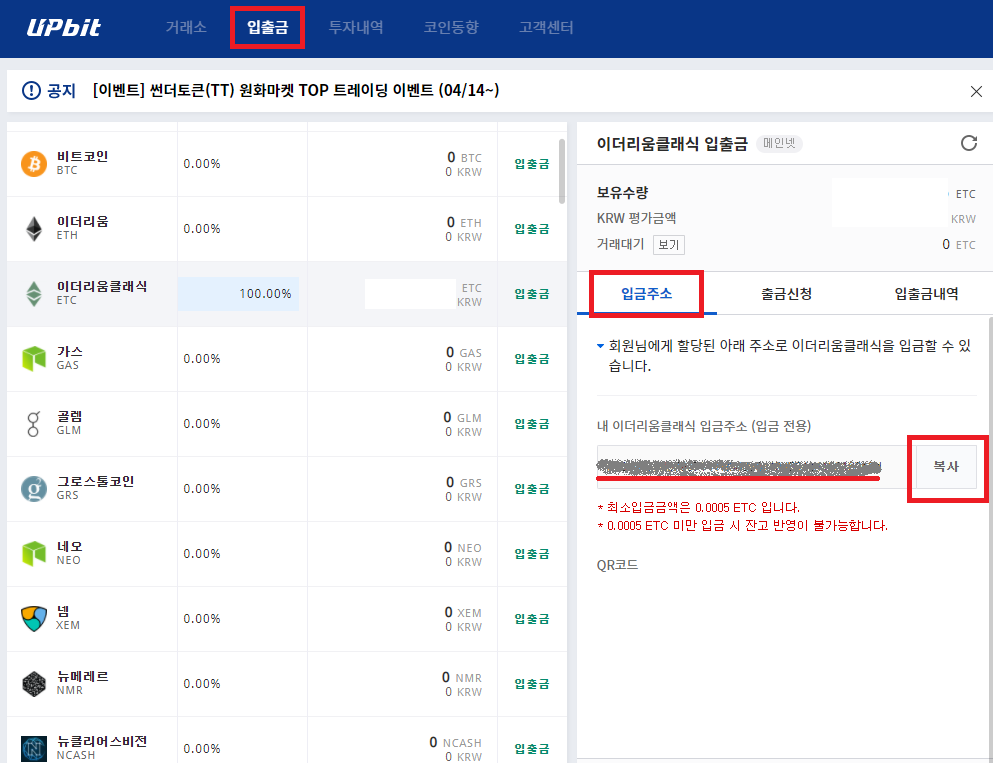Click the Nucleus Vision NCASH icon

[34, 748]
